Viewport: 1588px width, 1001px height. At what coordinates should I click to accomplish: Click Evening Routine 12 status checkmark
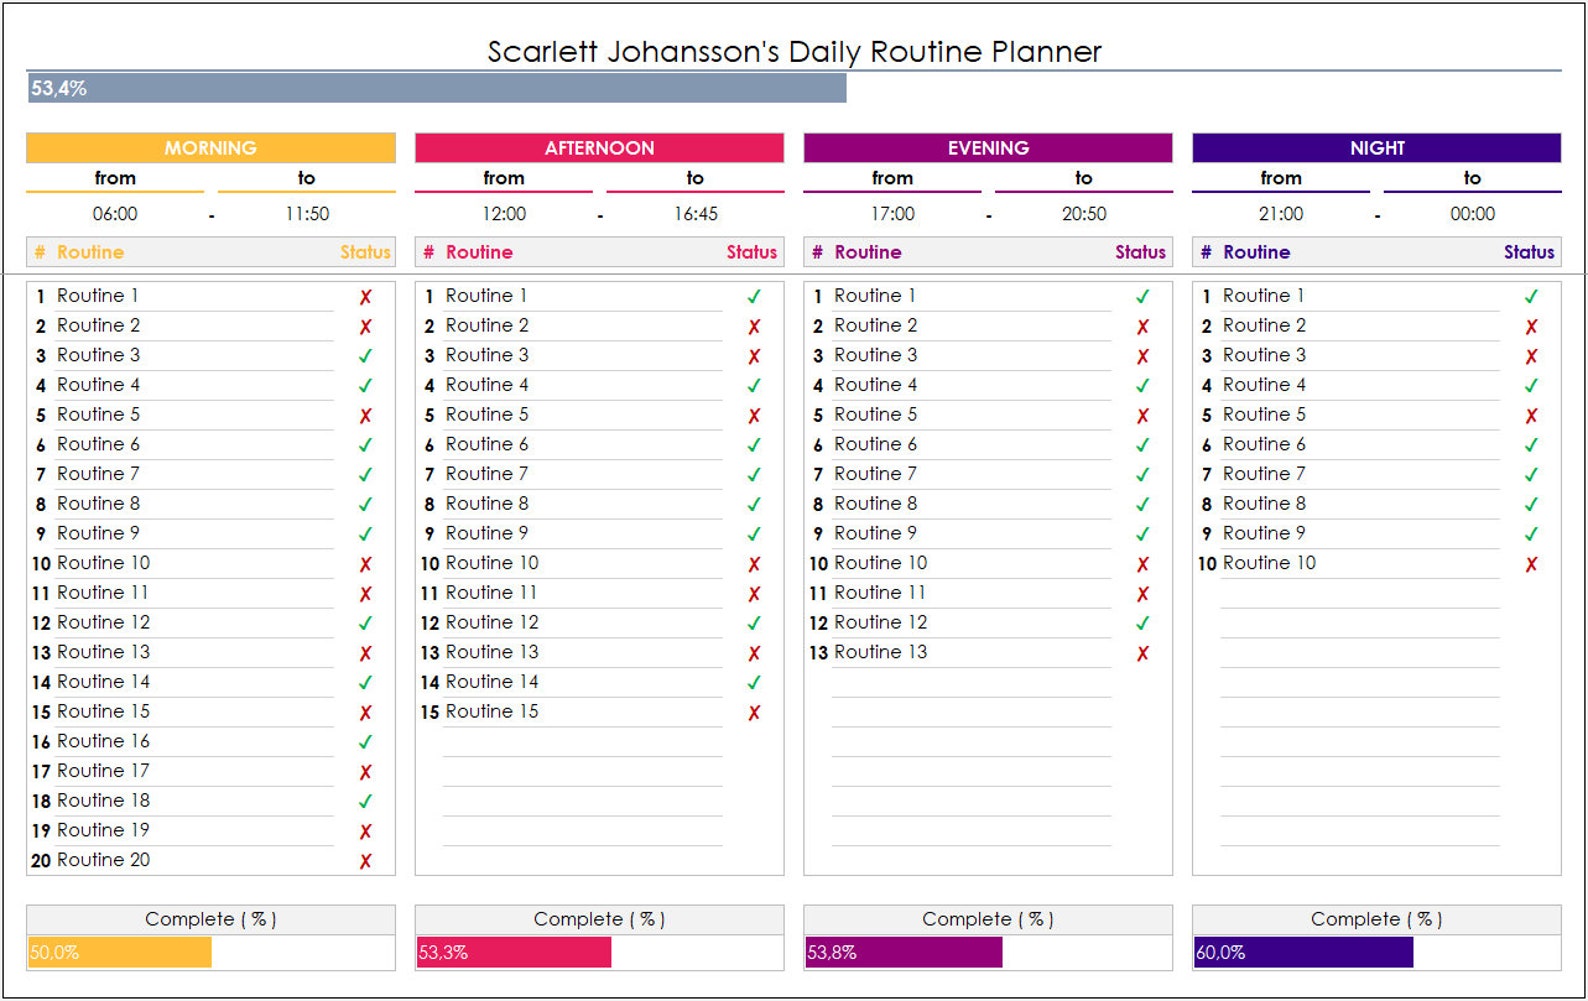[1143, 623]
